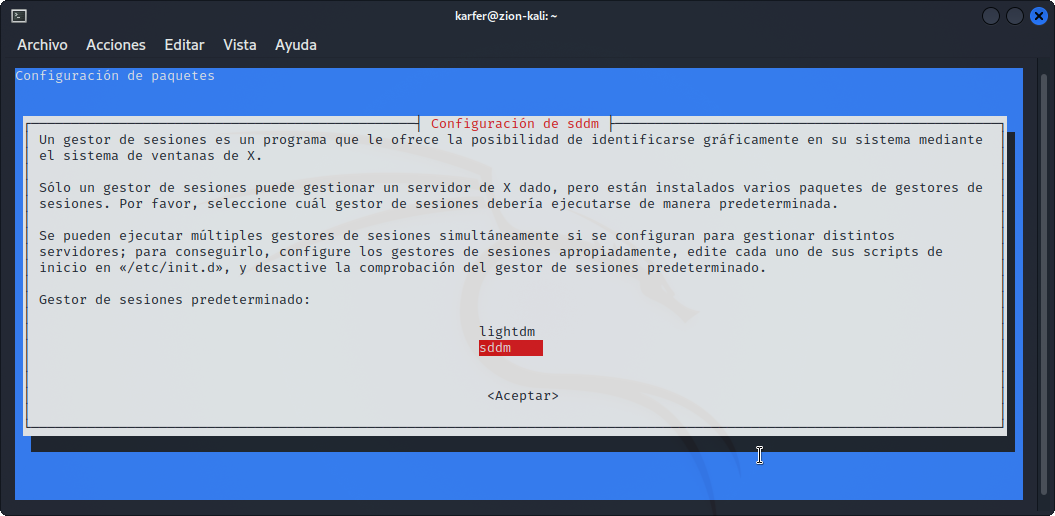Close the terminal with the blue X

(1038, 16)
